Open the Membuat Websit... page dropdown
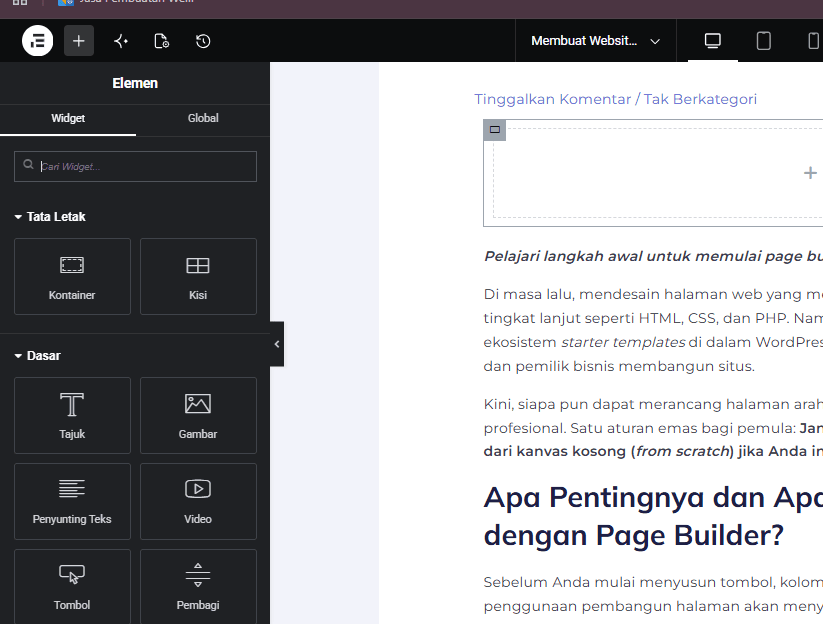This screenshot has height=624, width=823. [595, 41]
